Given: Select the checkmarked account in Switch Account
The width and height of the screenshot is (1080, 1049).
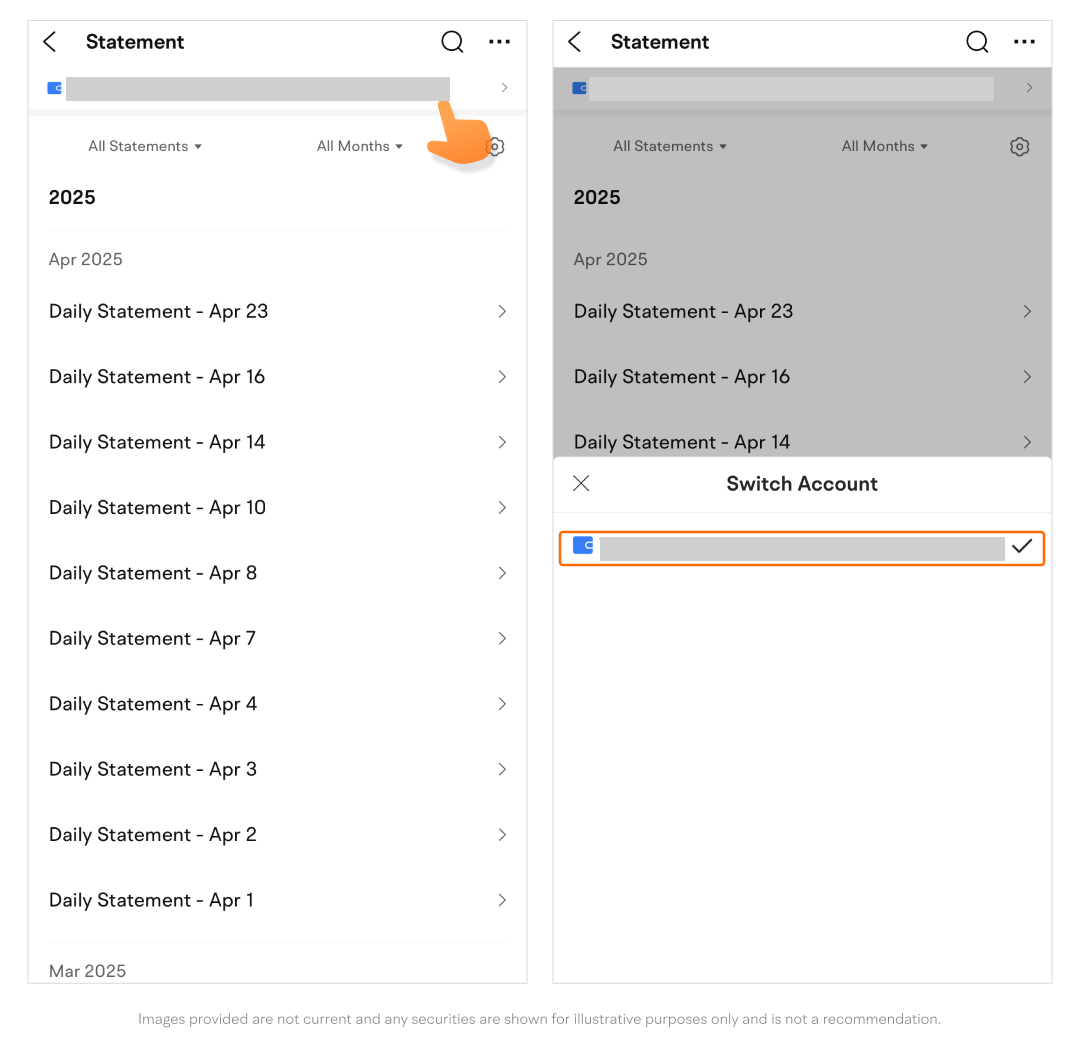Looking at the screenshot, I should pos(802,548).
